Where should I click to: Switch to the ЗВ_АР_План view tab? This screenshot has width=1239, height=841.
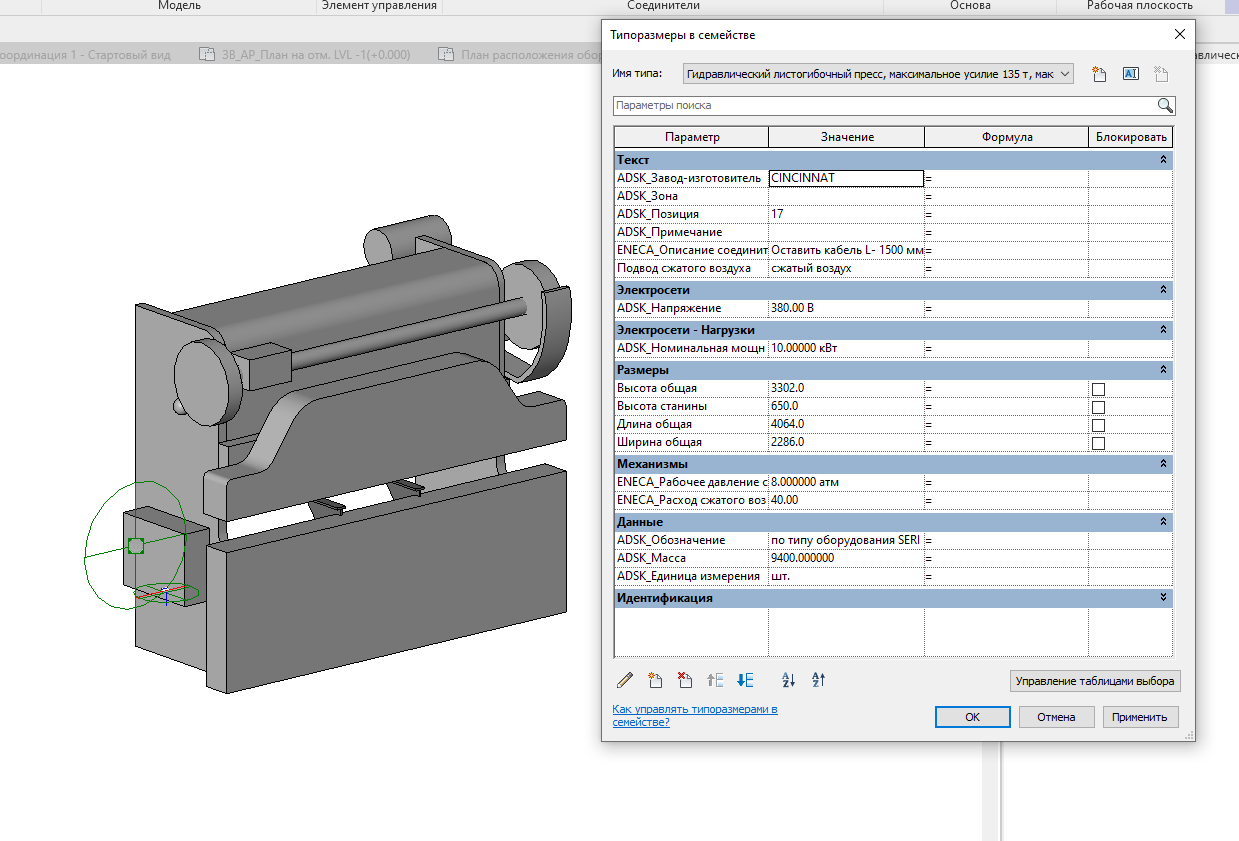(x=305, y=55)
